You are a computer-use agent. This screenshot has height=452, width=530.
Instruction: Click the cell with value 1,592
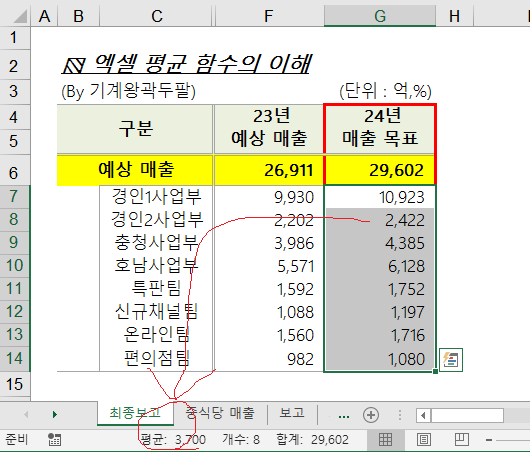pos(269,289)
